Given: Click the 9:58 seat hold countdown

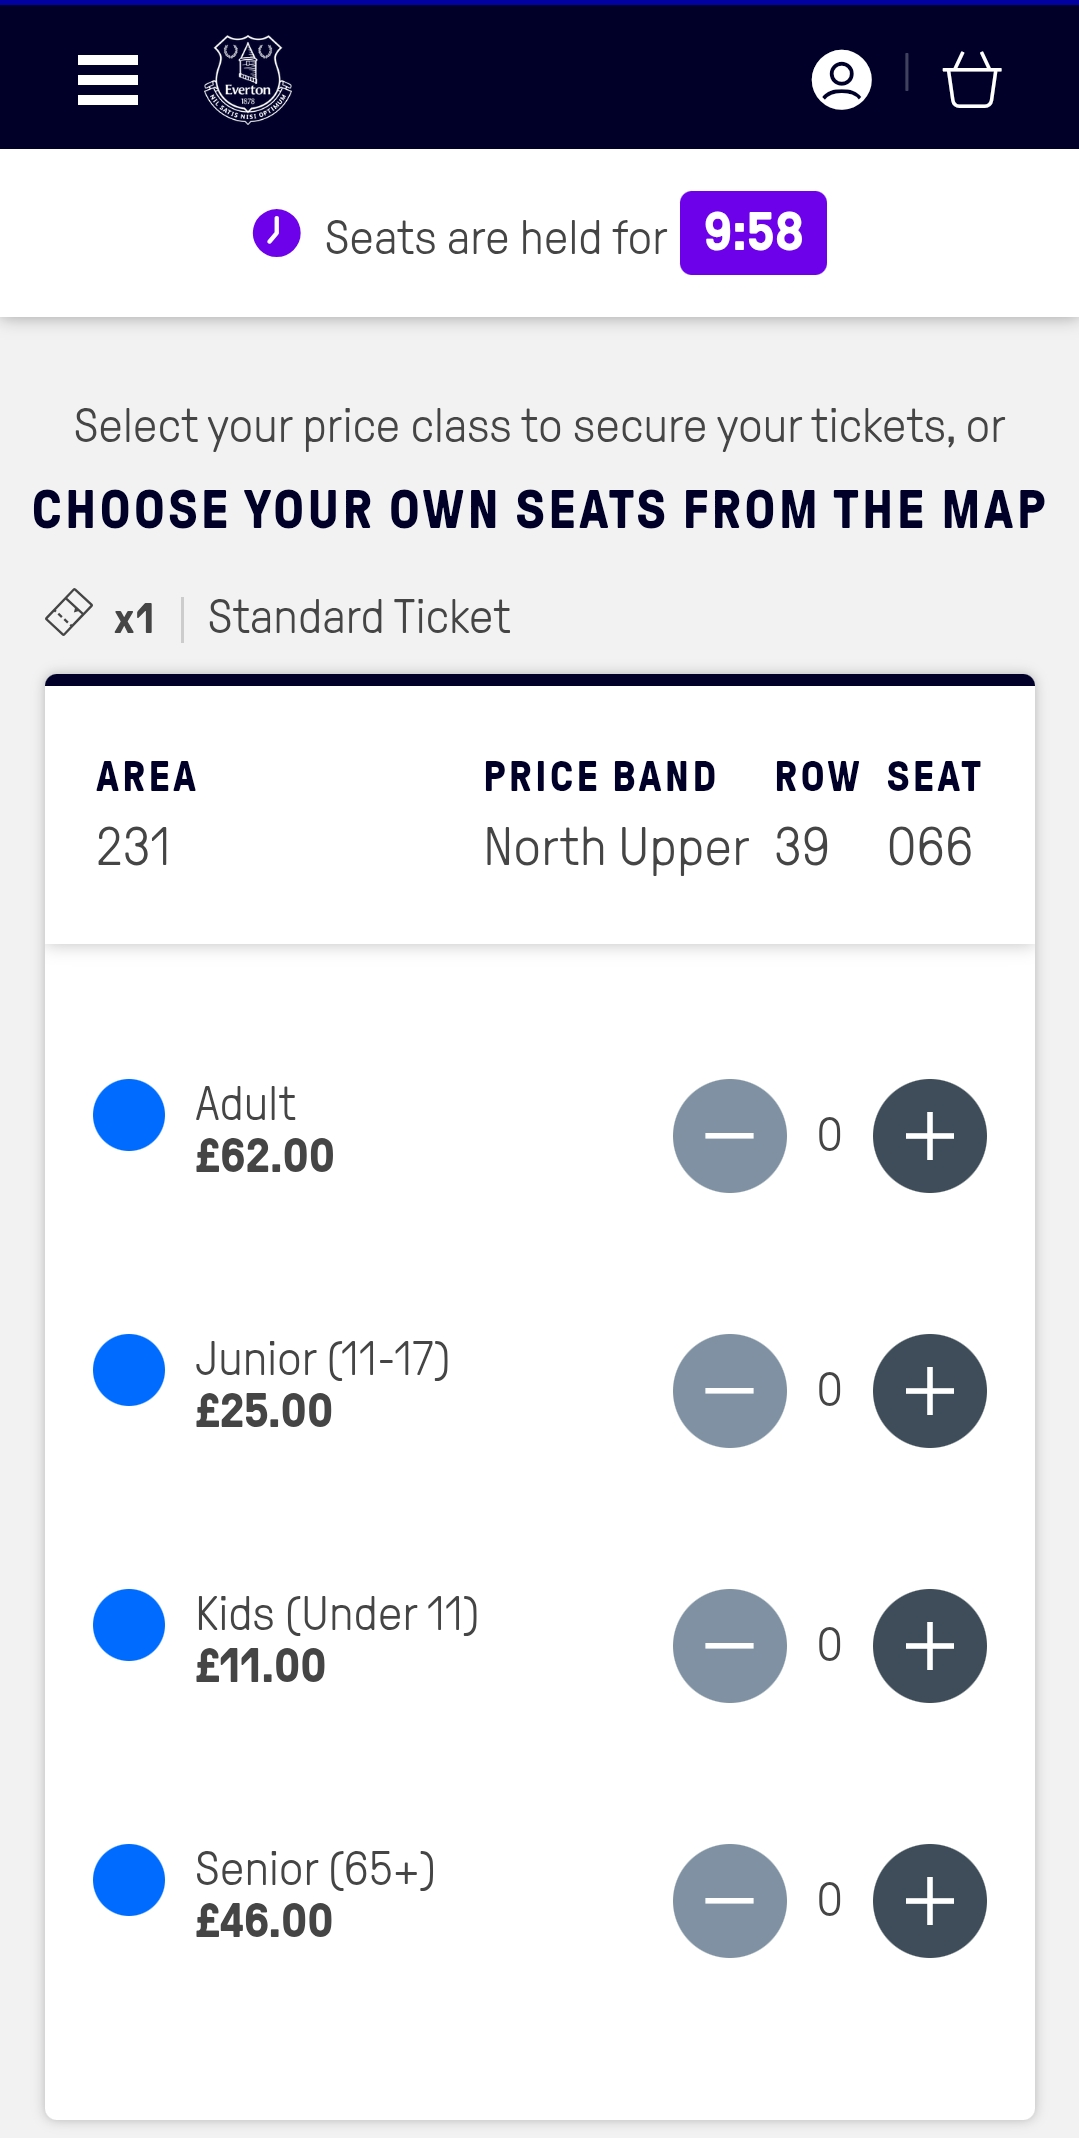Looking at the screenshot, I should coord(753,233).
